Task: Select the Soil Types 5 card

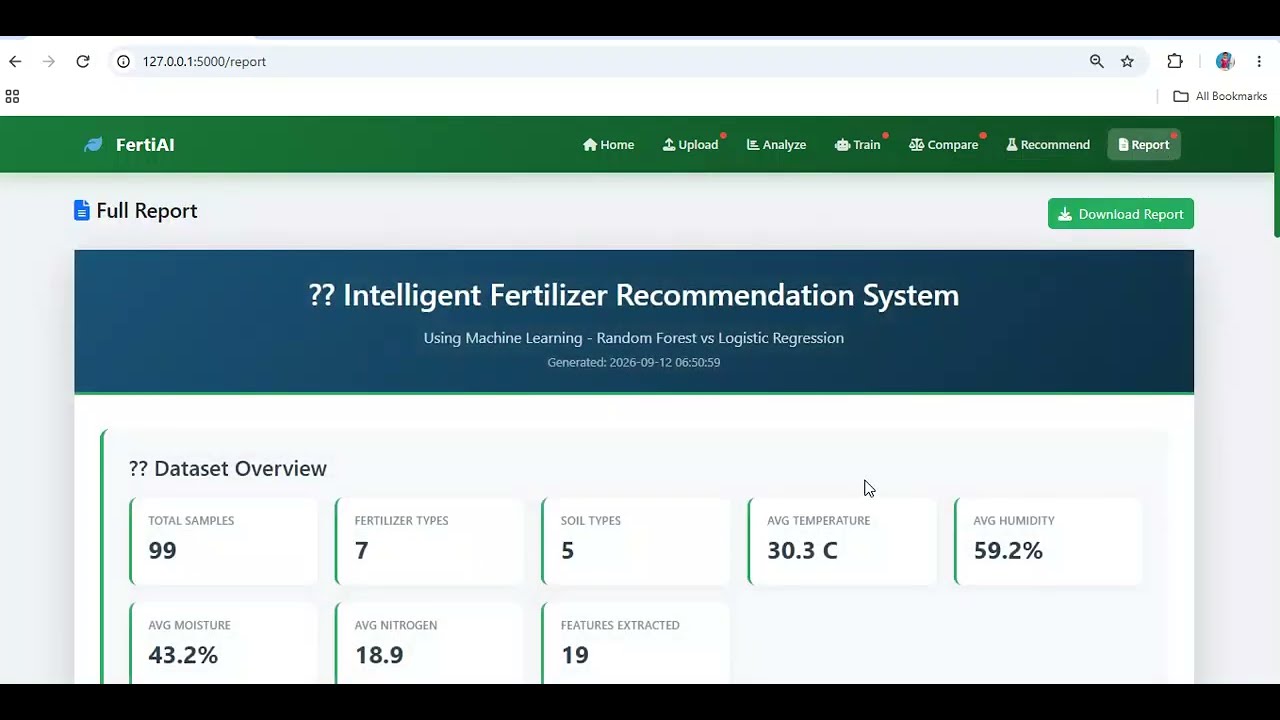Action: point(636,540)
